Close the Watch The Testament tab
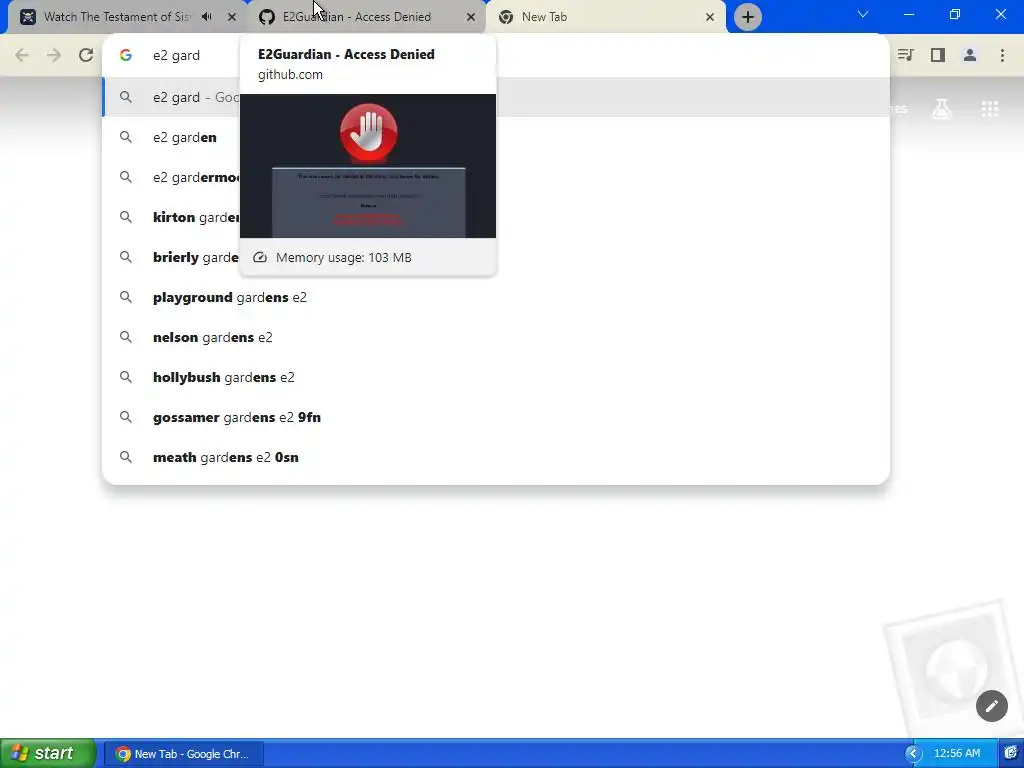Screen dimensions: 1024x768 click(232, 17)
